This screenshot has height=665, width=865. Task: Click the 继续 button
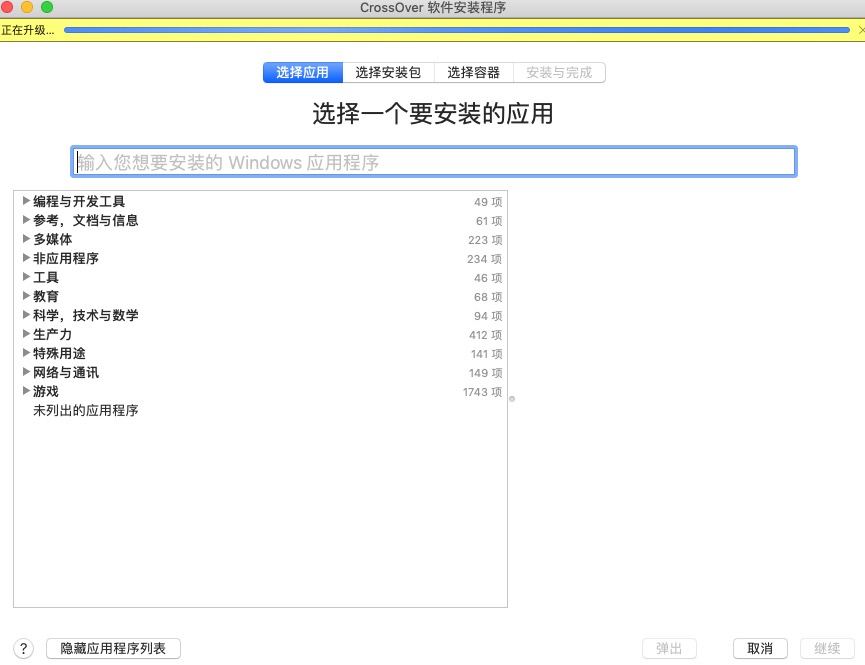click(827, 648)
